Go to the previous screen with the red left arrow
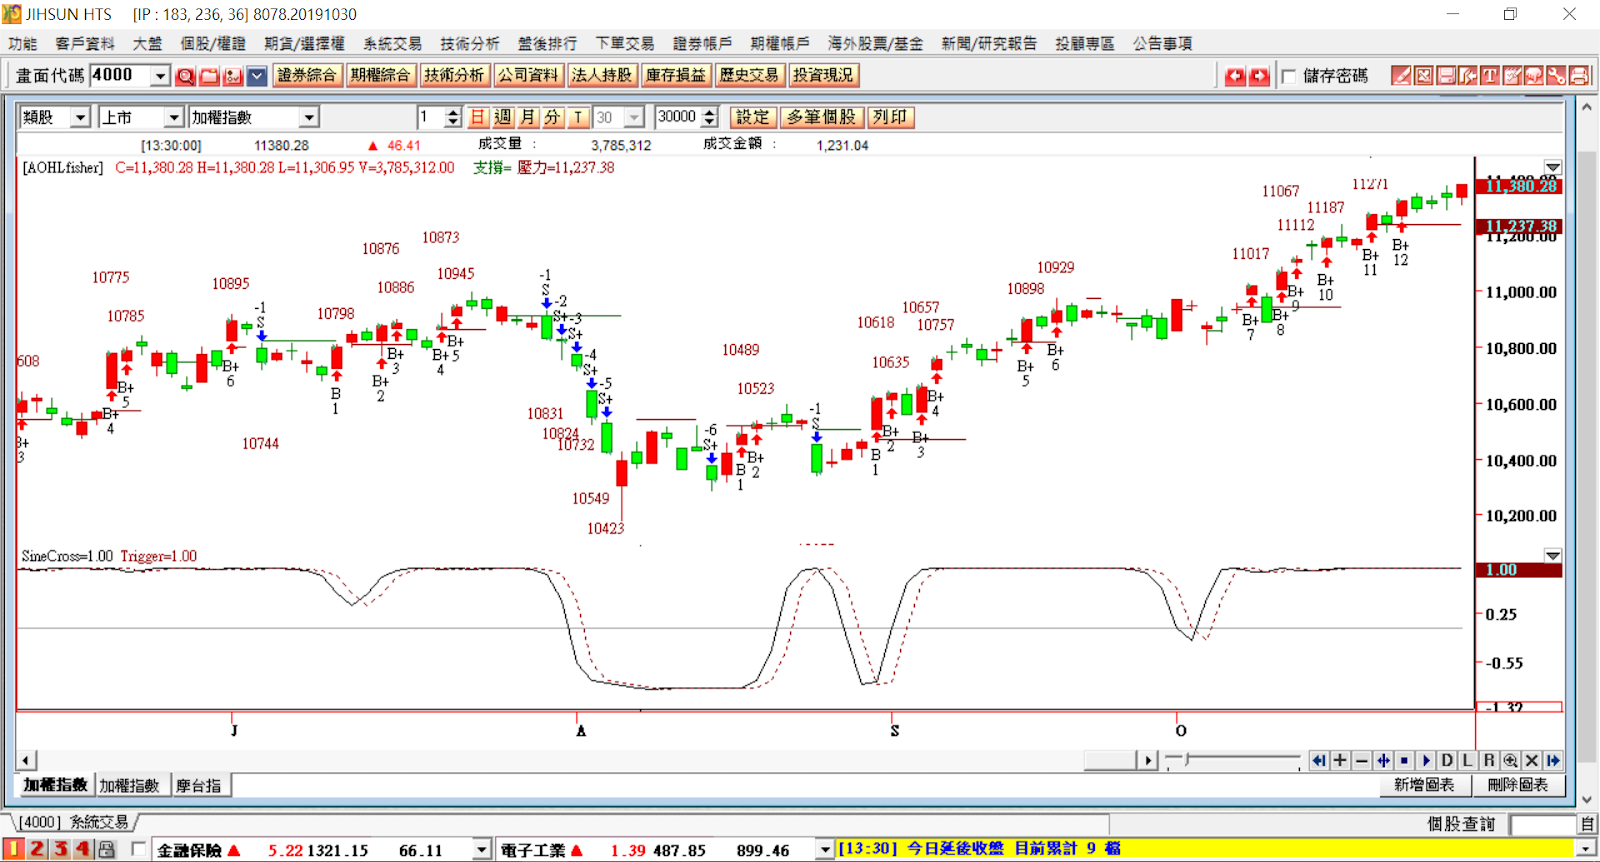Image resolution: width=1600 pixels, height=862 pixels. click(x=1235, y=76)
